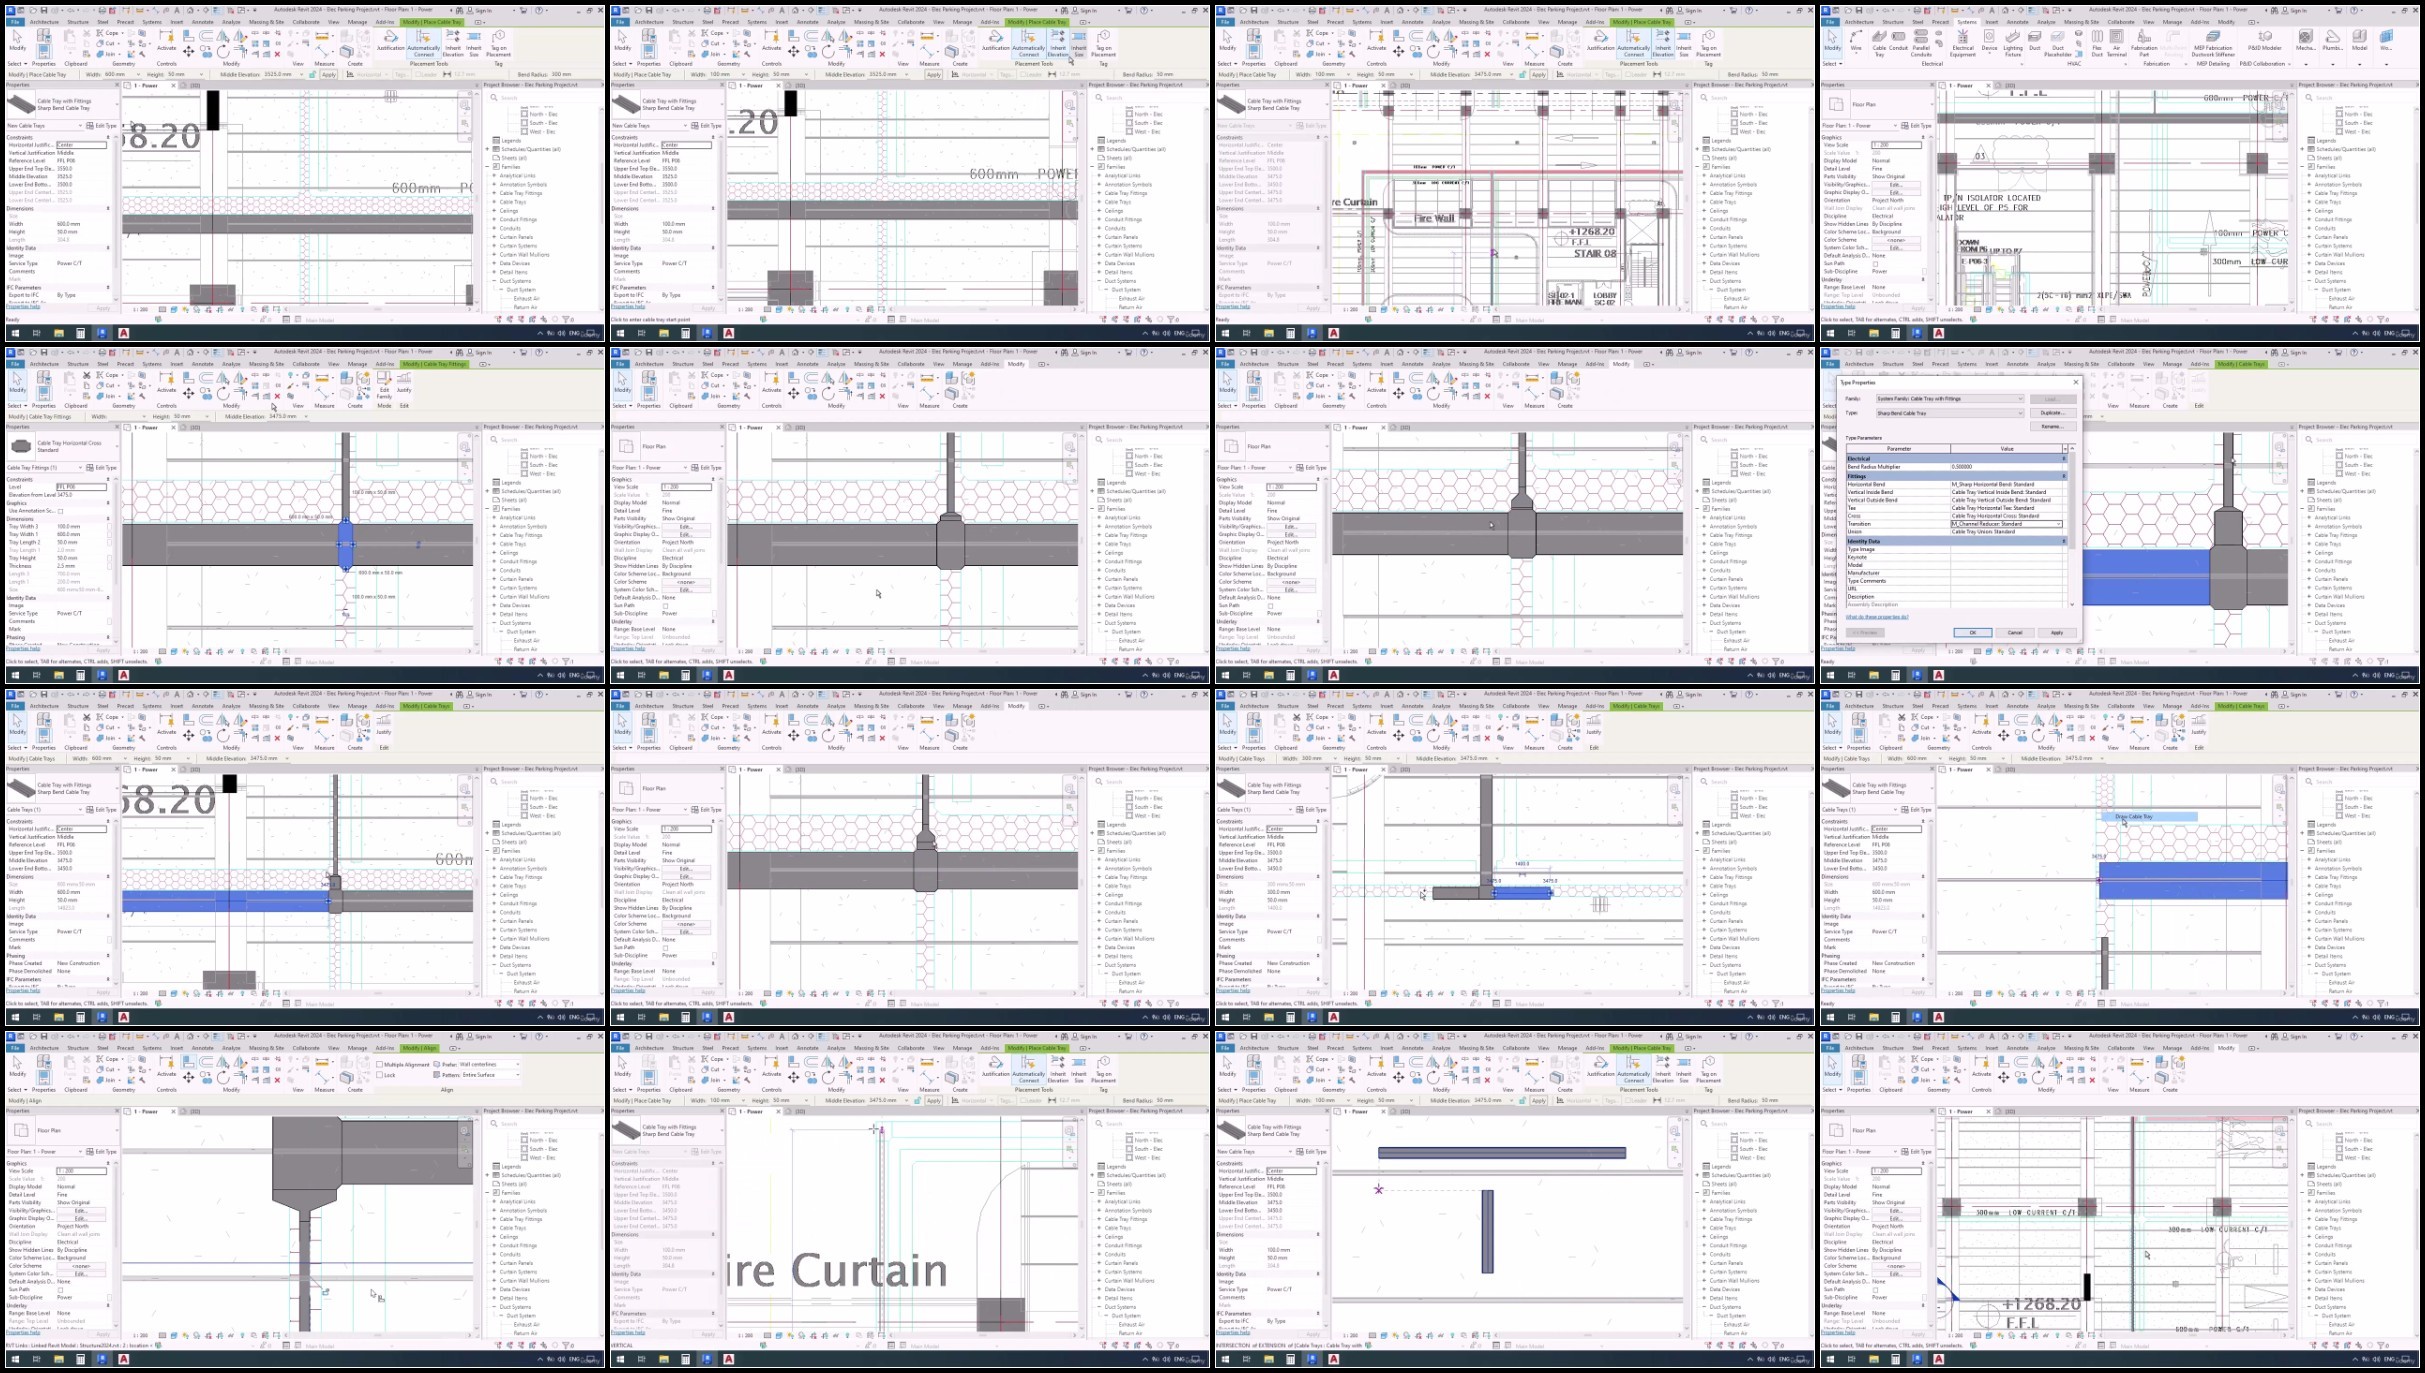The image size is (2425, 1373).
Task: Launch the P&ID Modeler tool
Action: tap(2265, 40)
